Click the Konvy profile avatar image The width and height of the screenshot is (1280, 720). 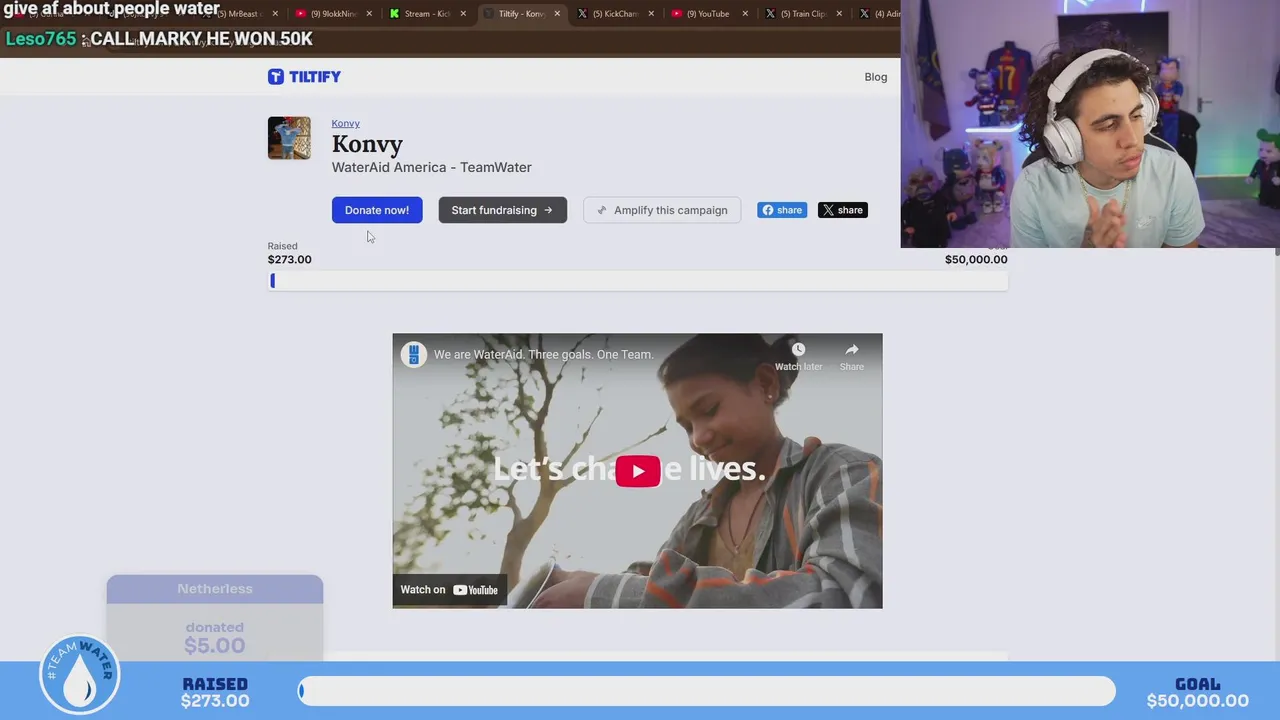[x=289, y=138]
